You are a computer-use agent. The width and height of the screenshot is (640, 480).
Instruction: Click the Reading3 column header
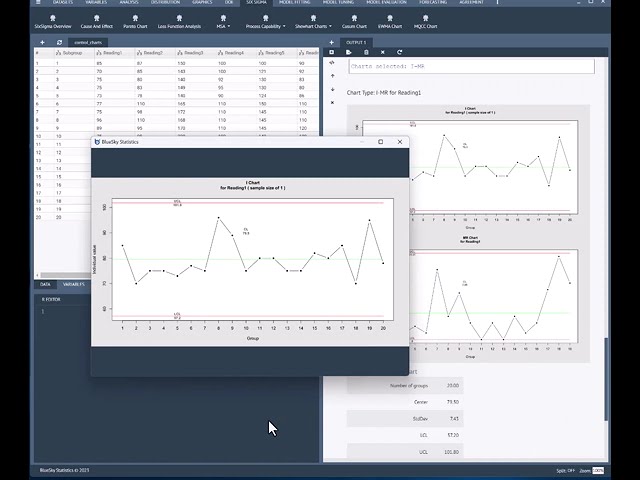point(196,53)
